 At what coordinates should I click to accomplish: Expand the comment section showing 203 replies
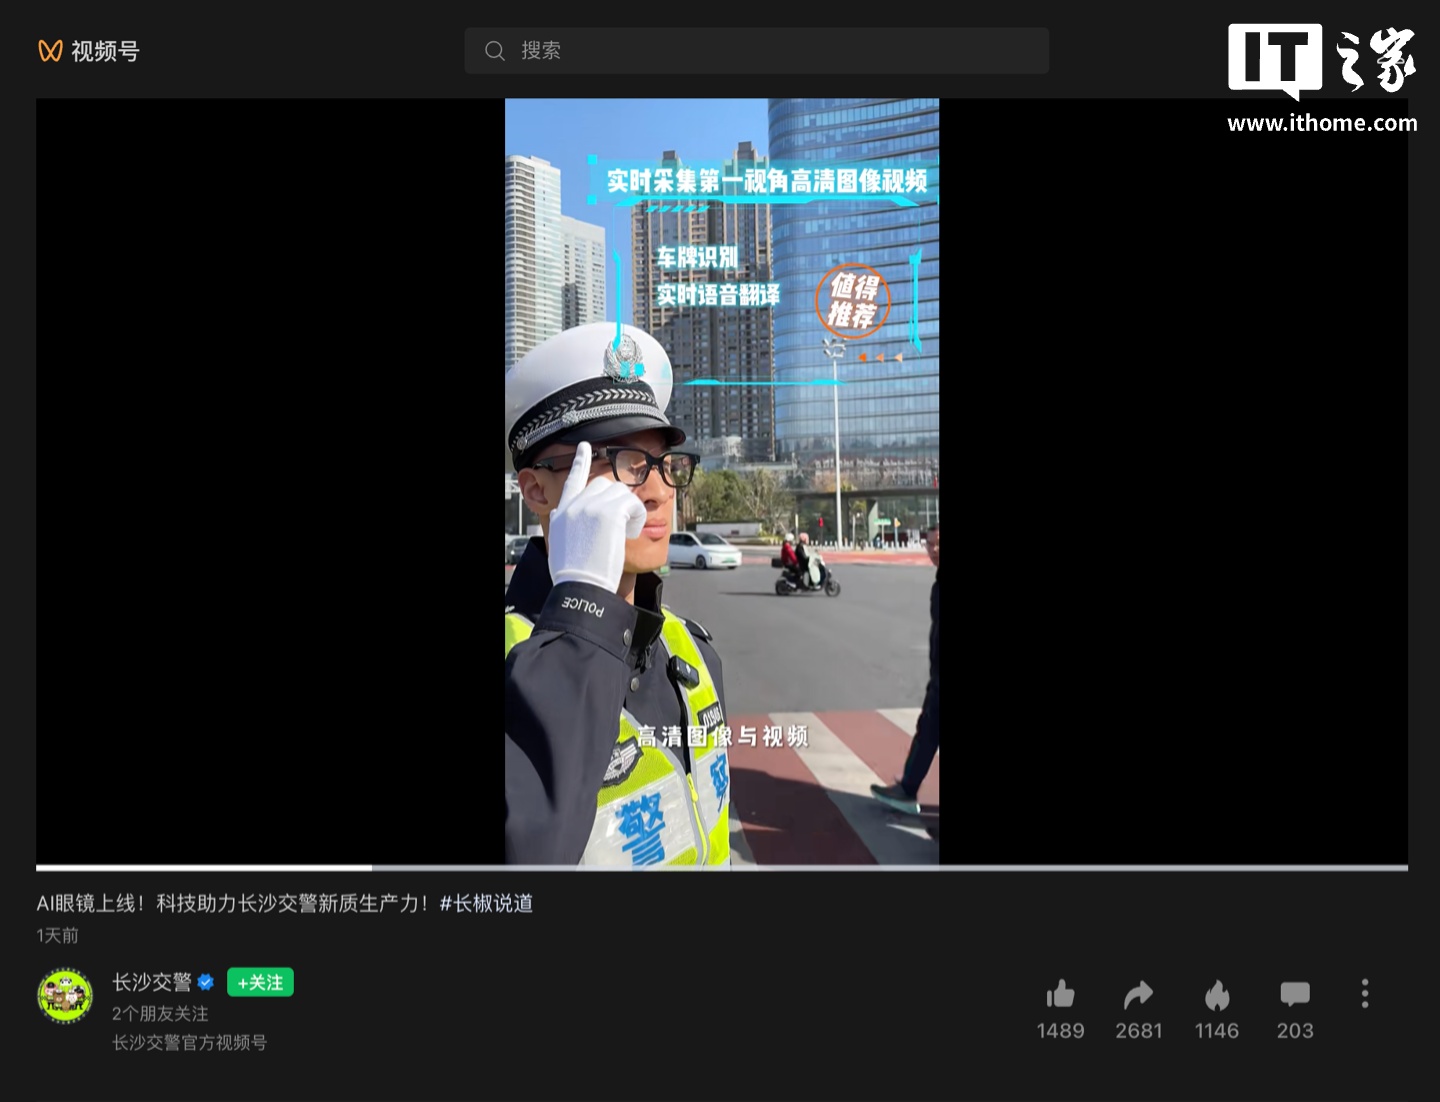pyautogui.click(x=1294, y=1031)
